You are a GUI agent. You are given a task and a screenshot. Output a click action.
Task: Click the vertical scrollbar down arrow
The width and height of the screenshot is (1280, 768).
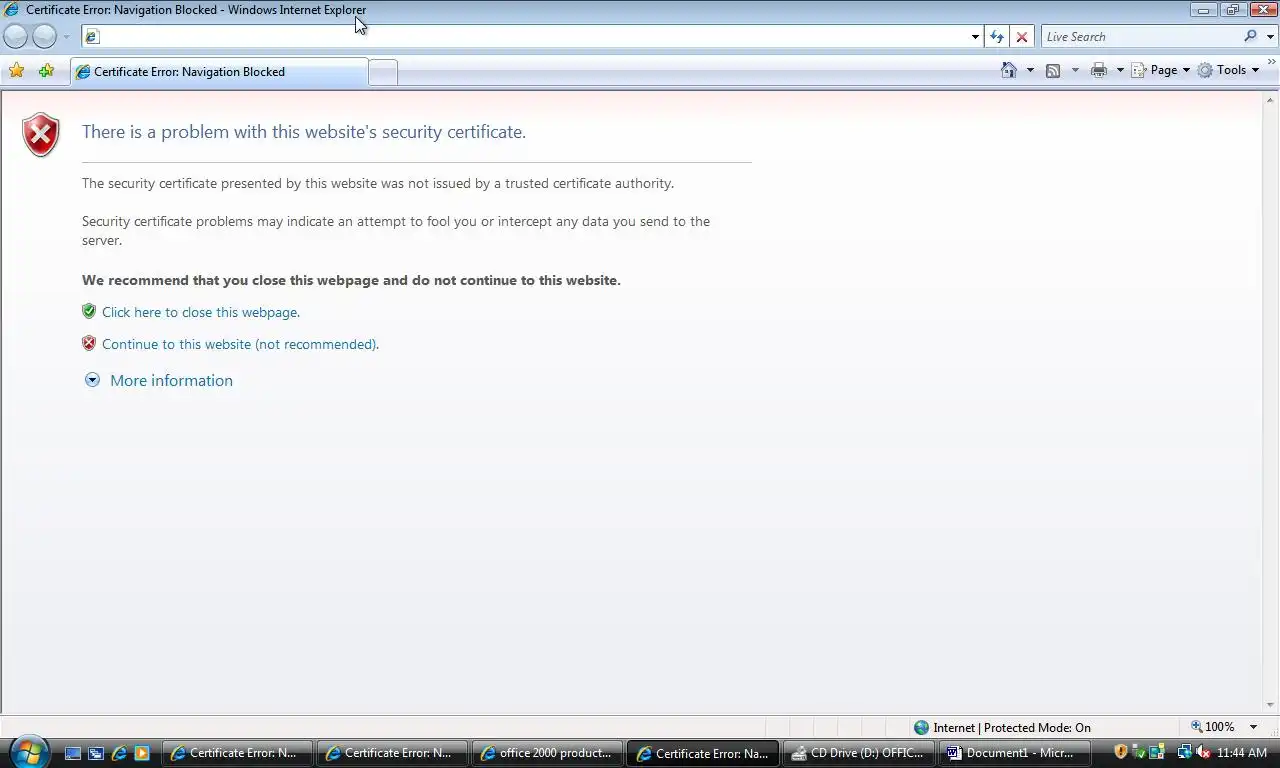(1271, 705)
